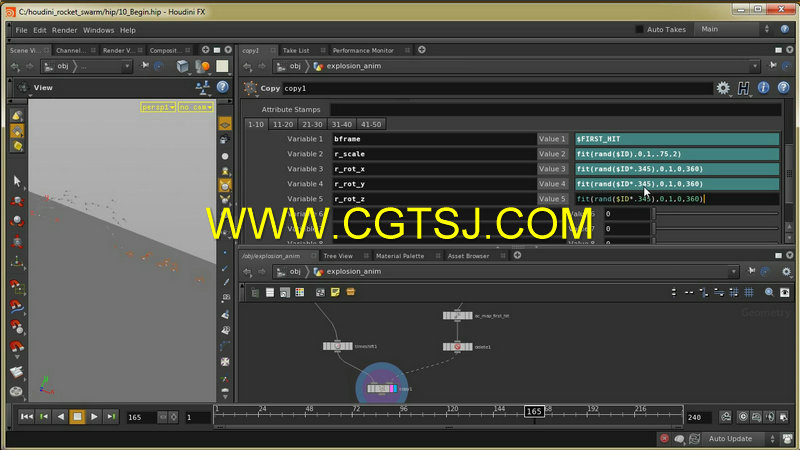Toggle network grid snapping icon

[x=749, y=292]
